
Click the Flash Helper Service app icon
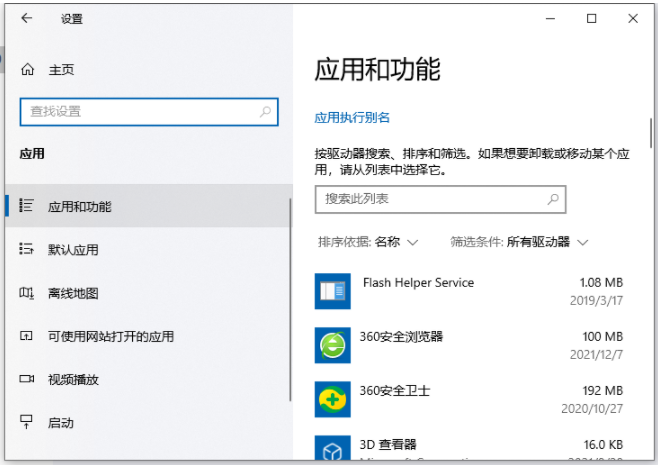click(x=331, y=291)
